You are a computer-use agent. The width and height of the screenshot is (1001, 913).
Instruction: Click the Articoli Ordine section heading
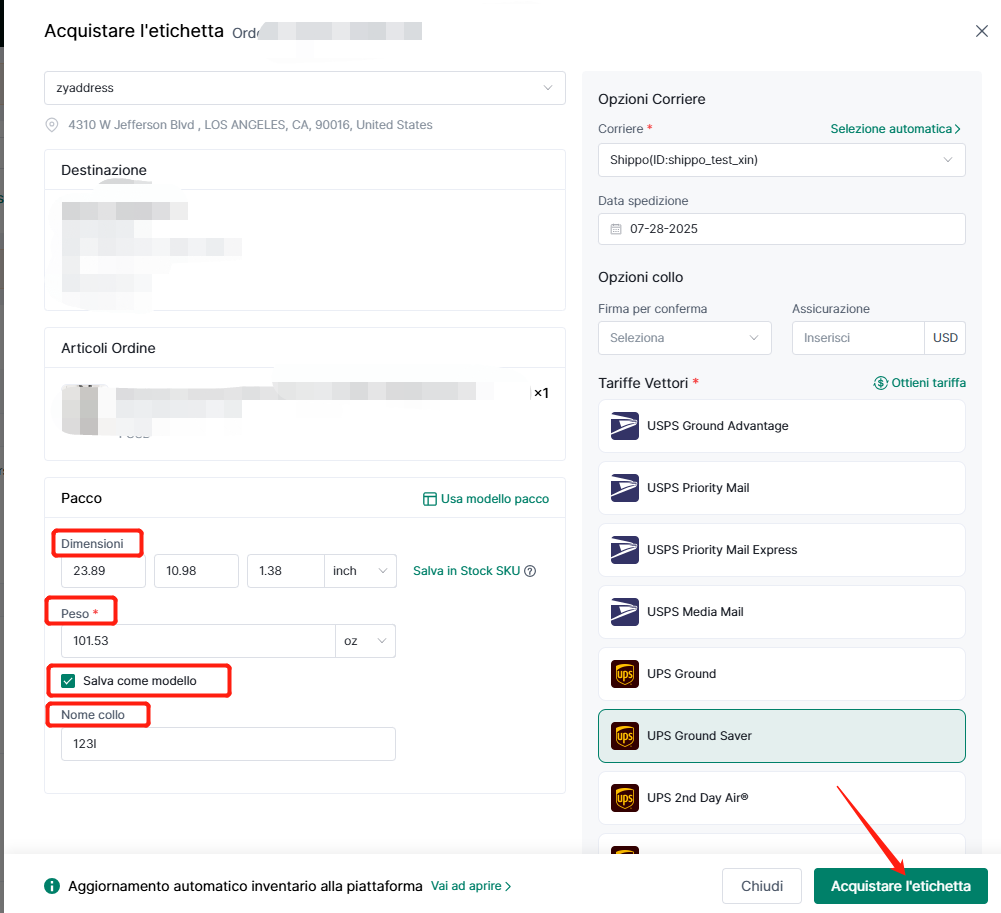[108, 348]
